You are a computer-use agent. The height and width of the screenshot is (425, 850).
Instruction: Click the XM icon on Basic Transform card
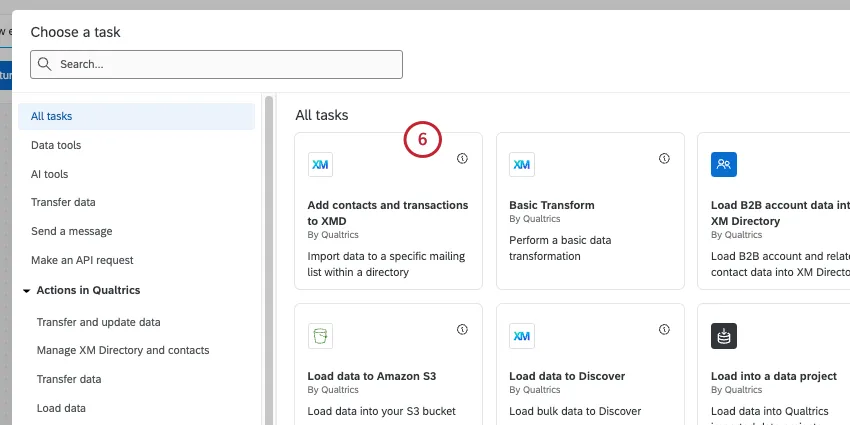[522, 165]
